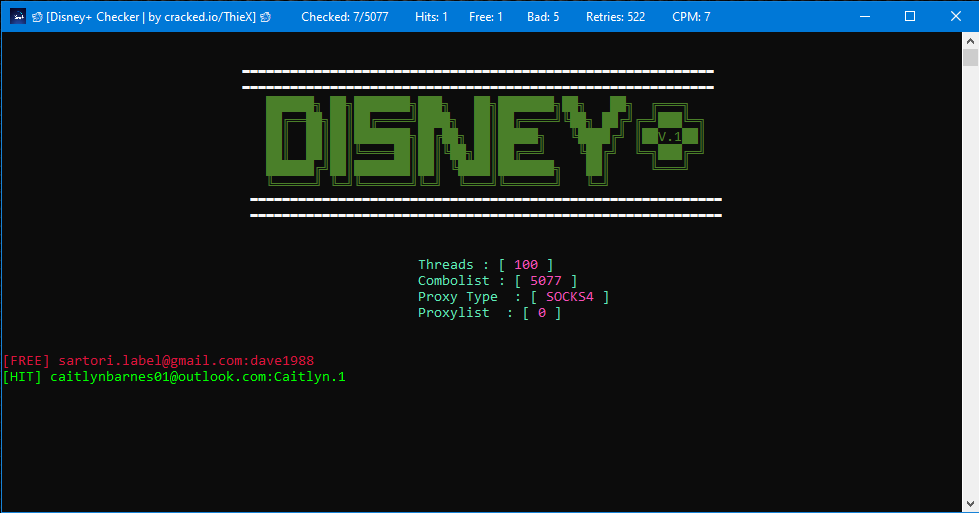979x513 pixels.
Task: Click the "Retries: 522" counter in title bar
Action: pyautogui.click(x=616, y=17)
